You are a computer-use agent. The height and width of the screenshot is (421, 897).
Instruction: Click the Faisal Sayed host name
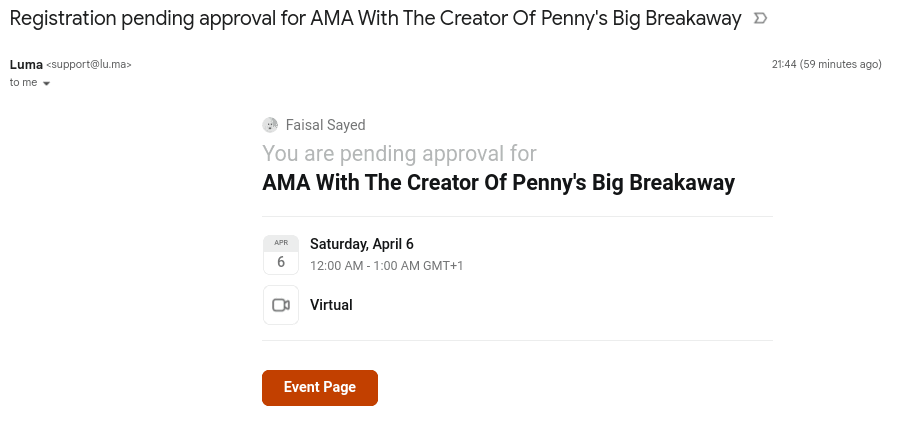tap(325, 125)
